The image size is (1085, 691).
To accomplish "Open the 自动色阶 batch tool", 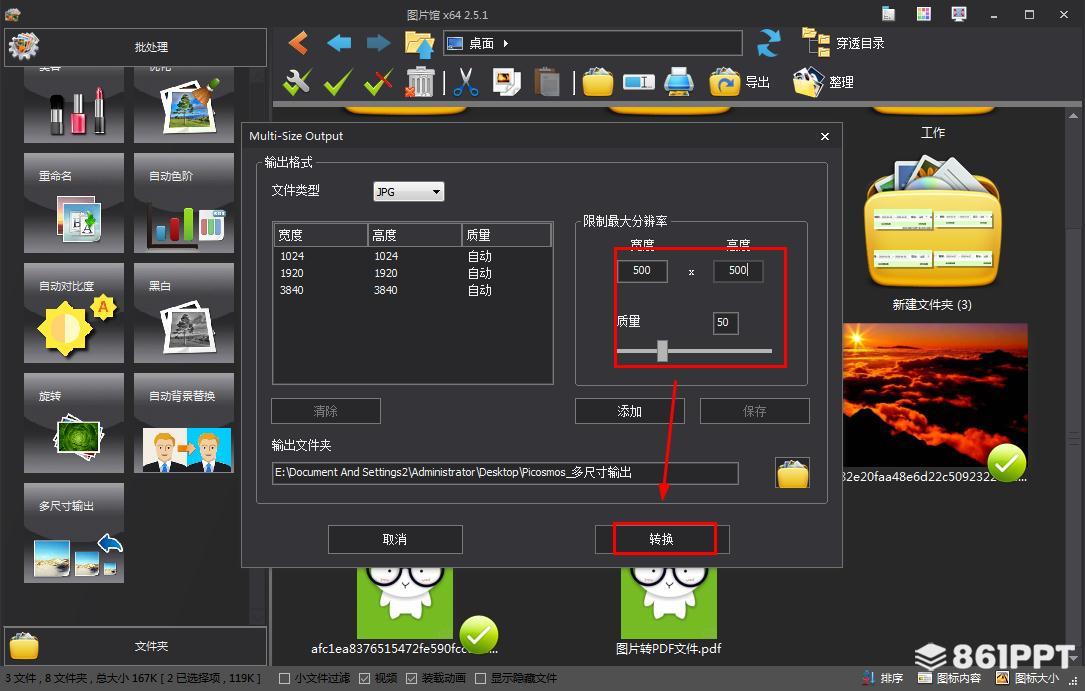I will pyautogui.click(x=184, y=203).
